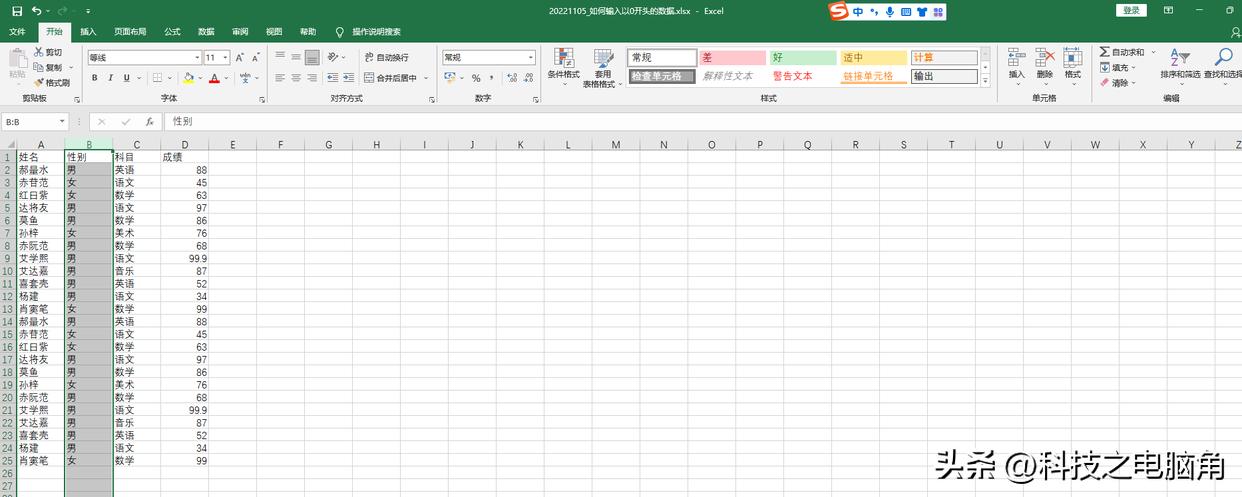Toggle Wrap Text (自动换行)

pos(386,58)
